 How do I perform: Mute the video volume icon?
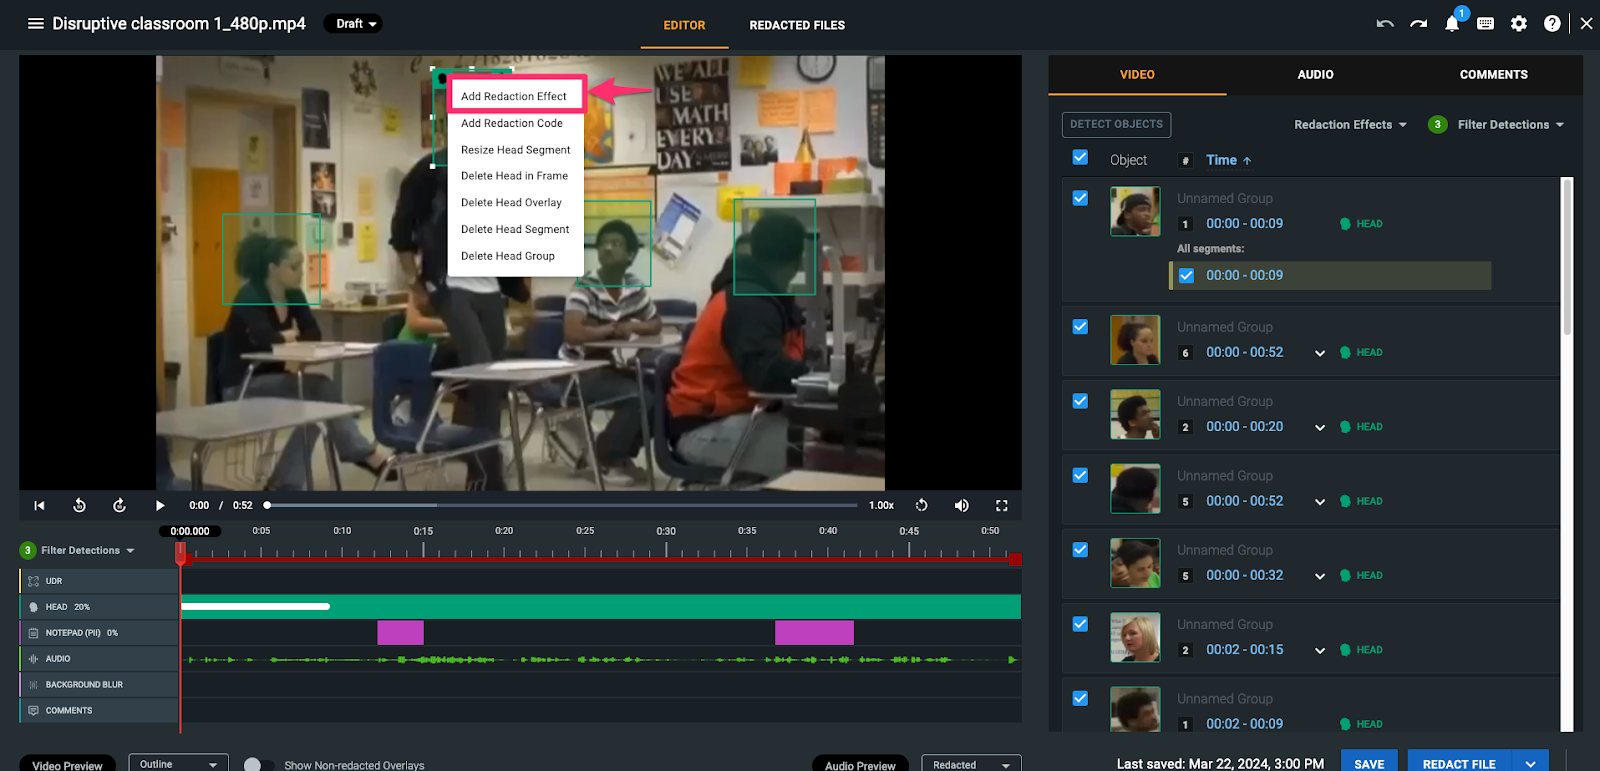click(961, 506)
